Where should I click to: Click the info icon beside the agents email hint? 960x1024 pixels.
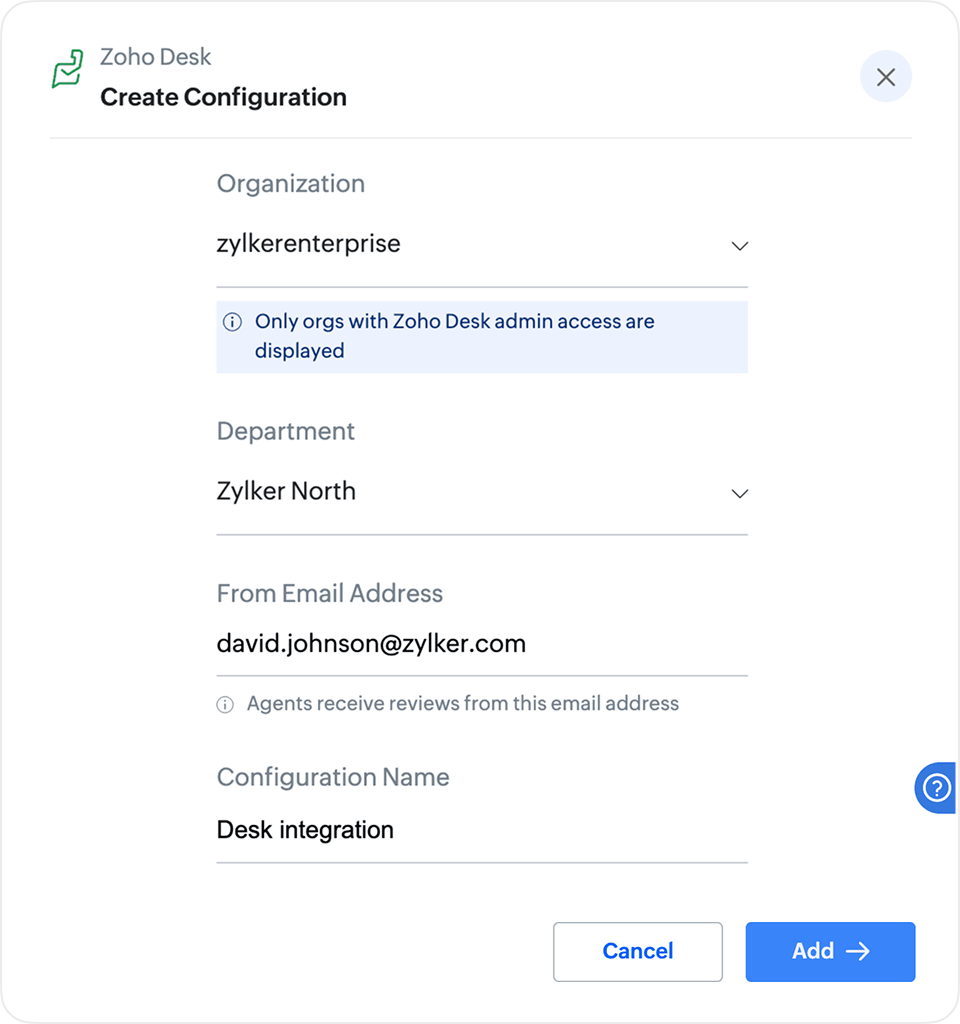click(226, 704)
